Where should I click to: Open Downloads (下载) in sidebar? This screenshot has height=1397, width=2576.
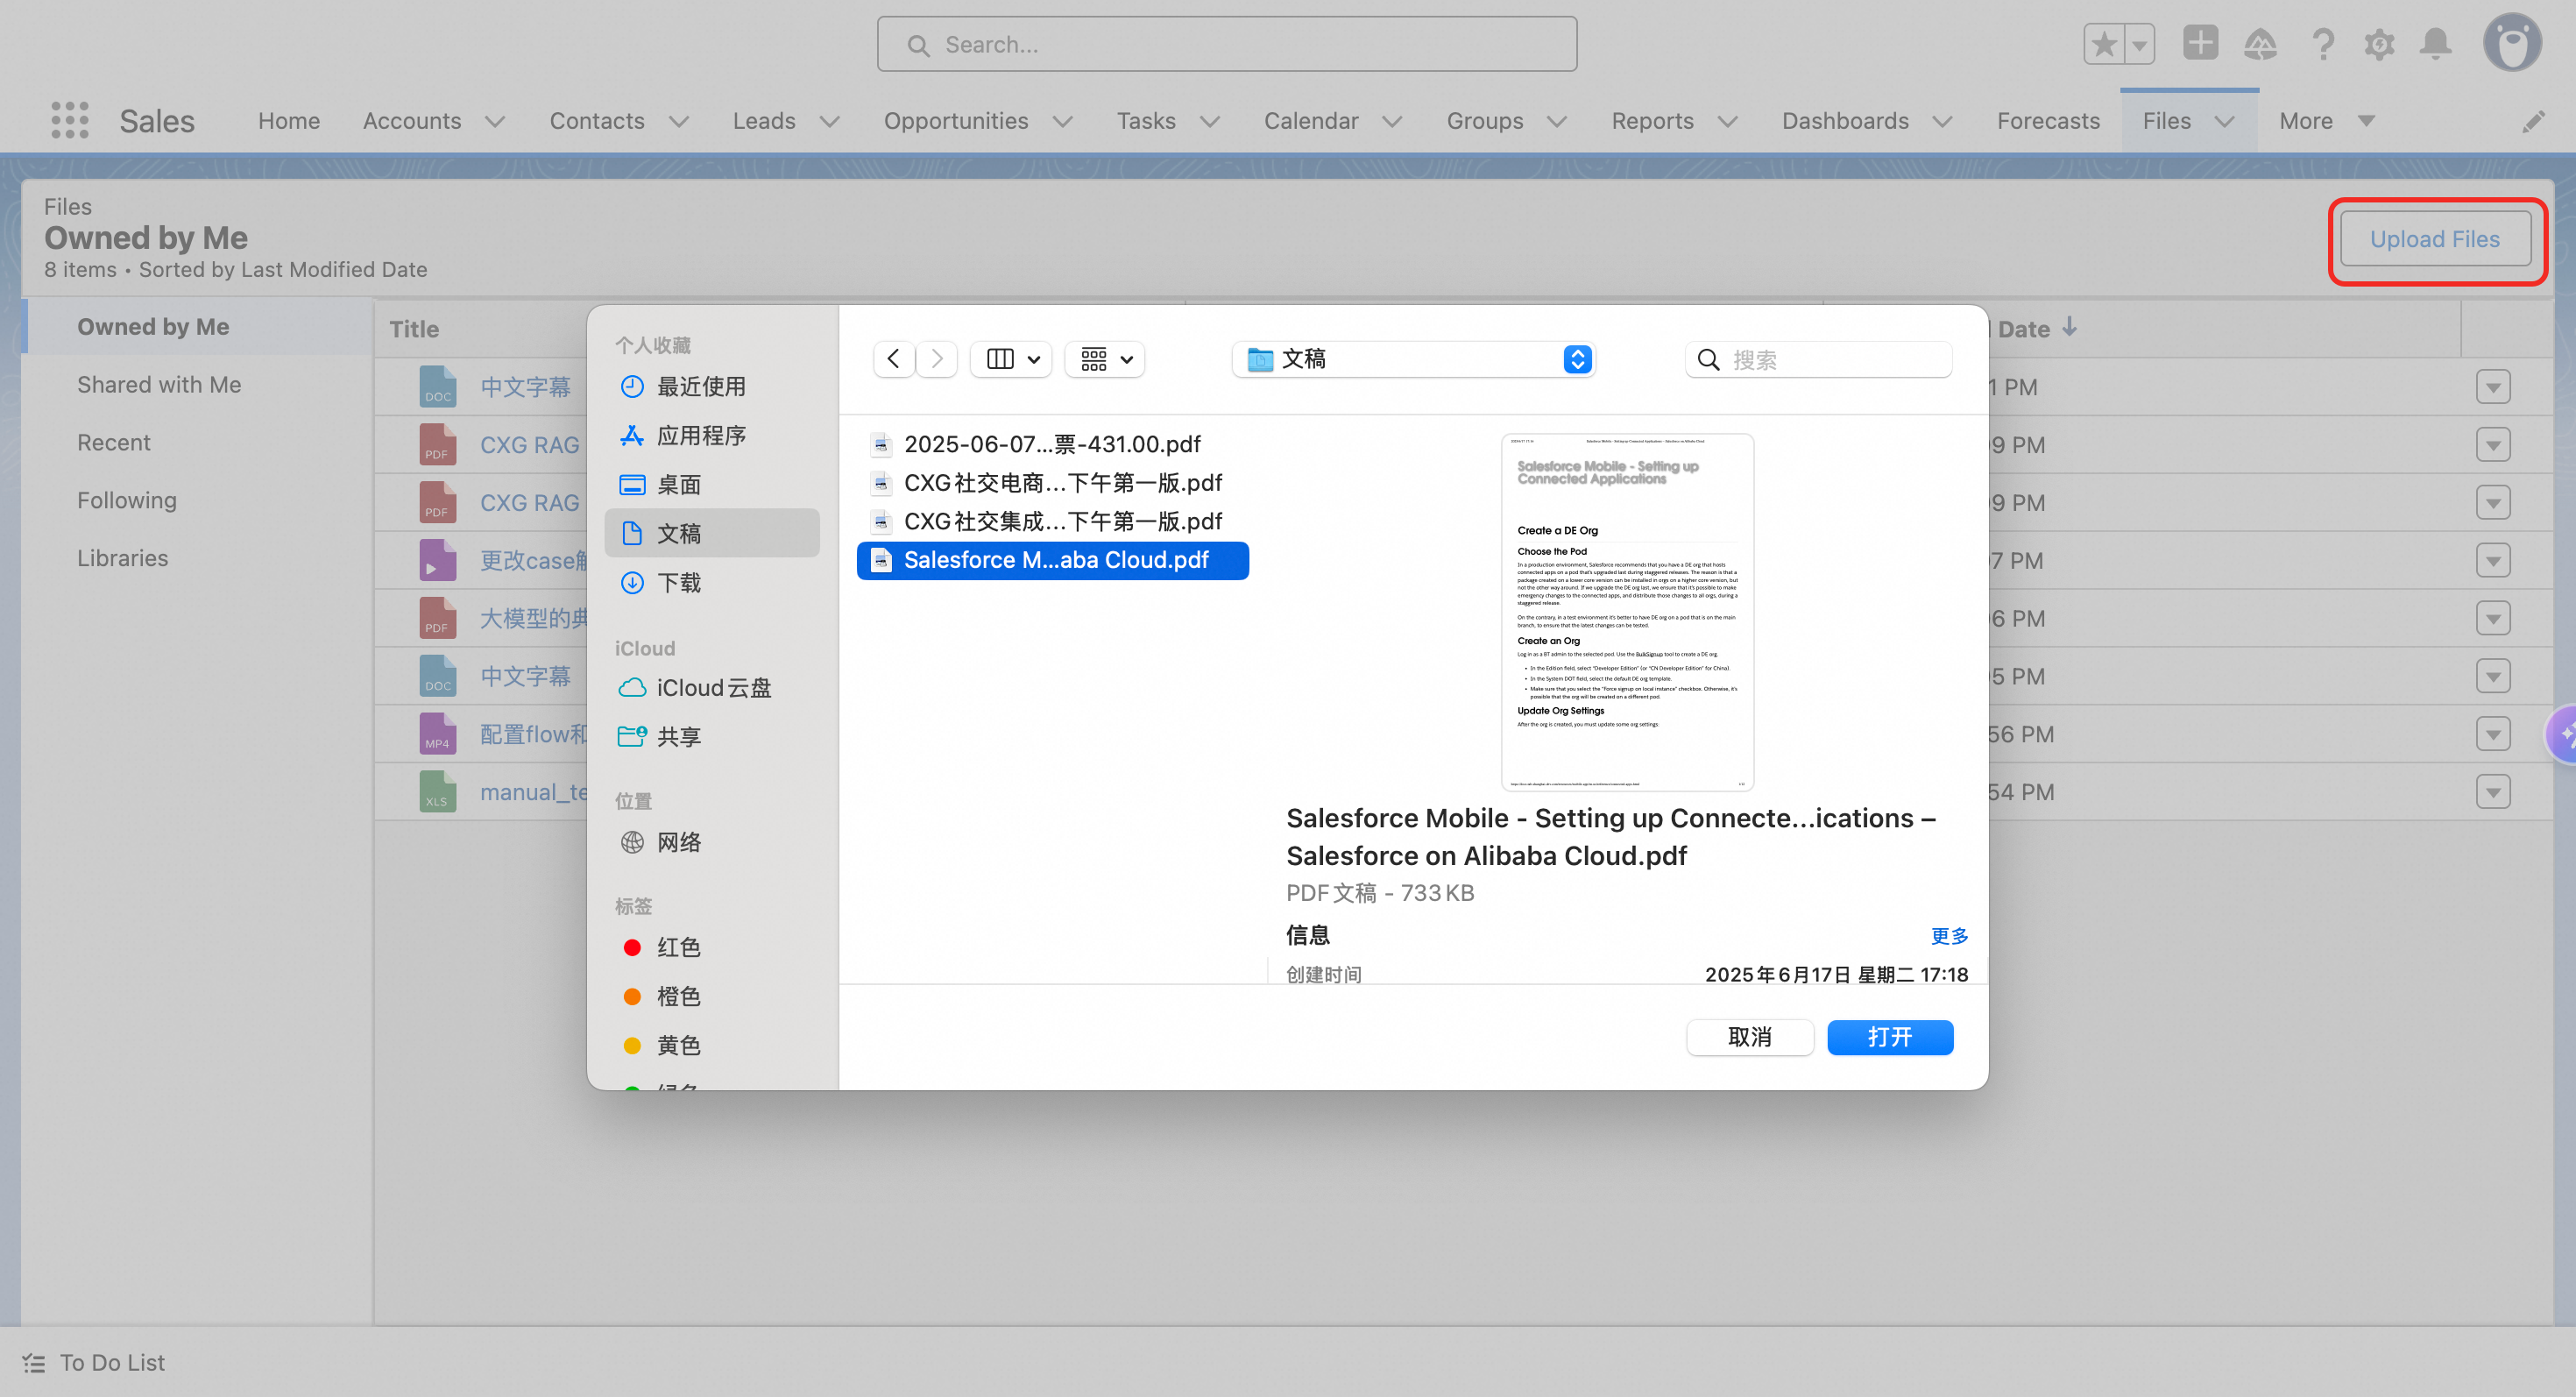tap(712, 582)
